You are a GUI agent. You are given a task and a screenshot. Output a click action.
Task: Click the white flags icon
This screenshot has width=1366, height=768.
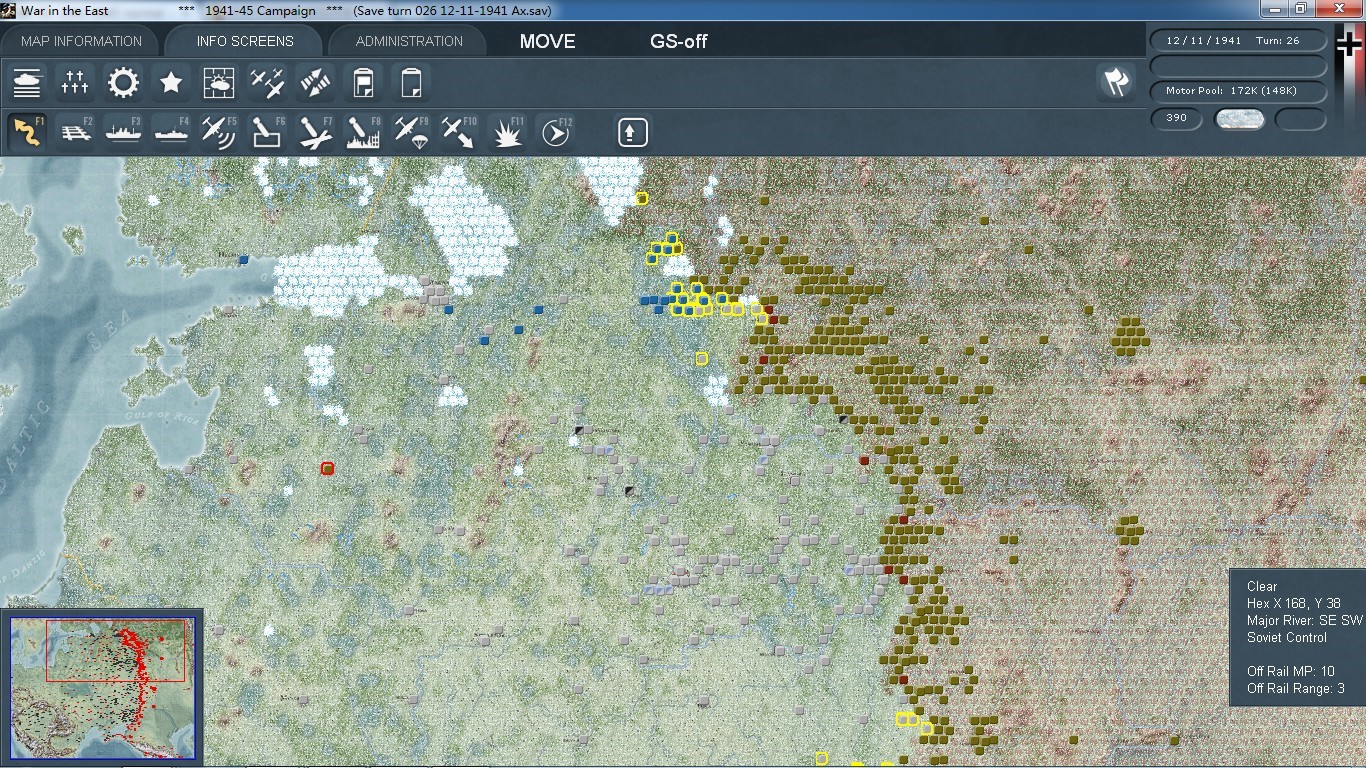[1116, 83]
